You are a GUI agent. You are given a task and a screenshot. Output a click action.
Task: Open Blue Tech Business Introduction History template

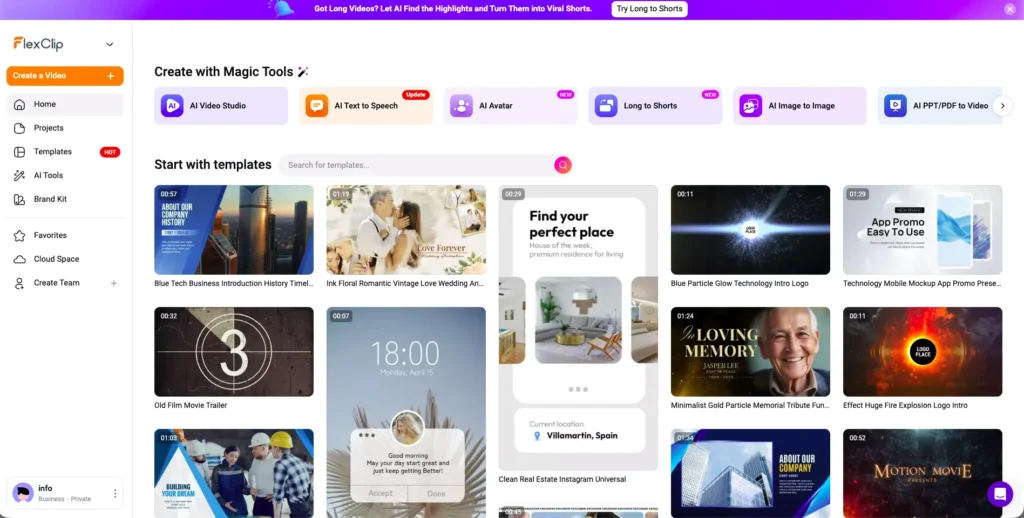[234, 230]
